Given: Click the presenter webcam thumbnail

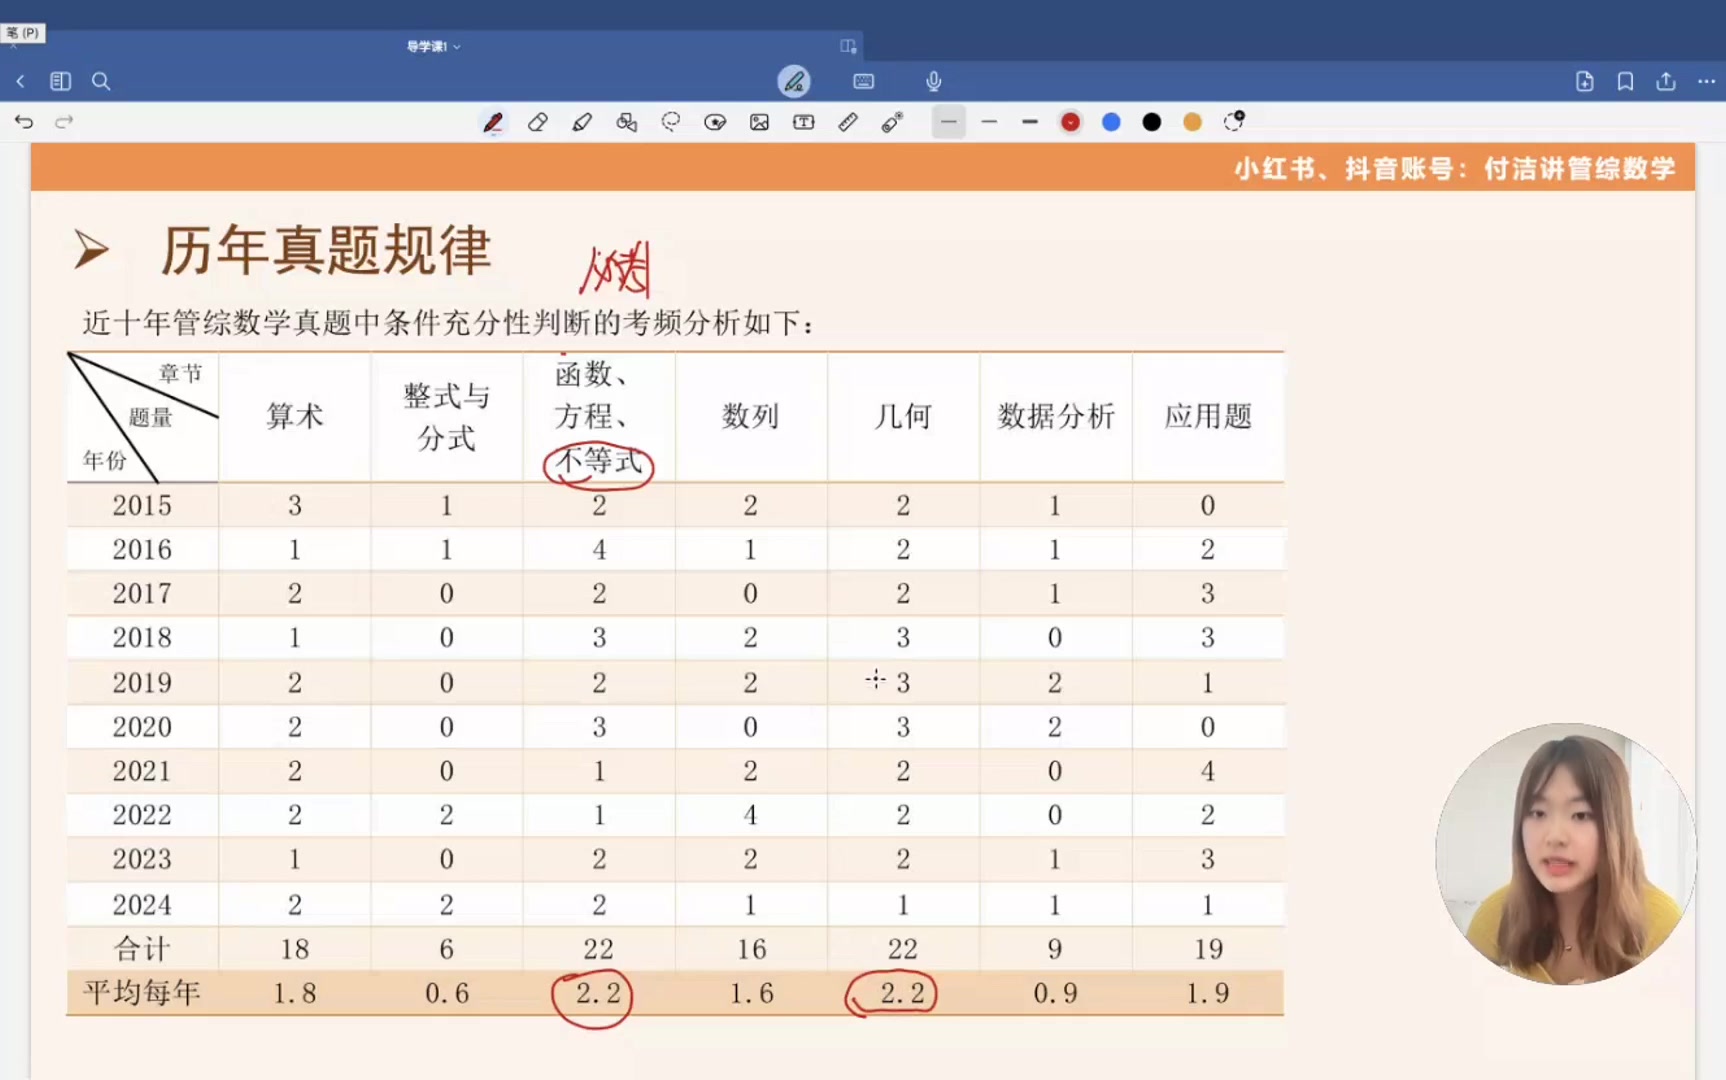Looking at the screenshot, I should (x=1566, y=854).
